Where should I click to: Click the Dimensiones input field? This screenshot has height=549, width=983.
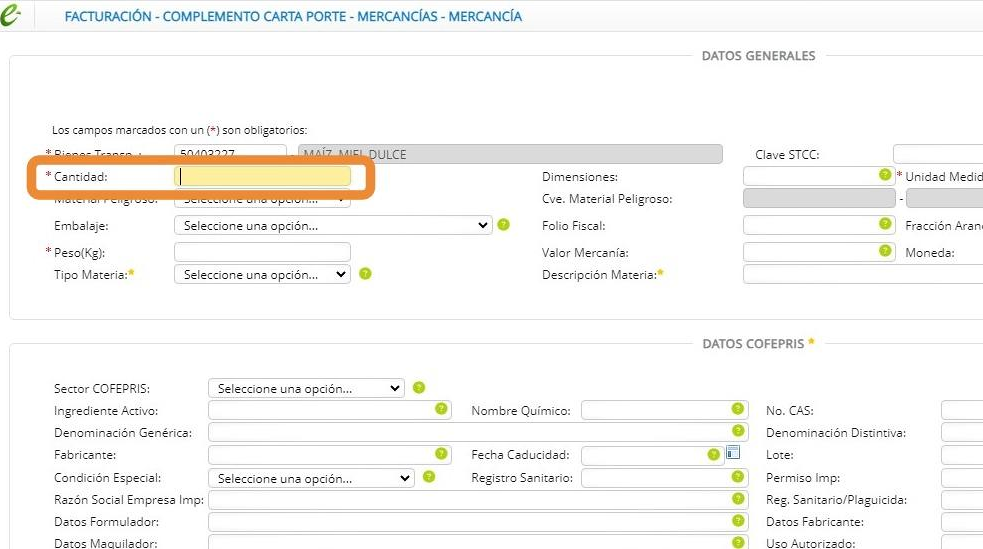coord(819,176)
